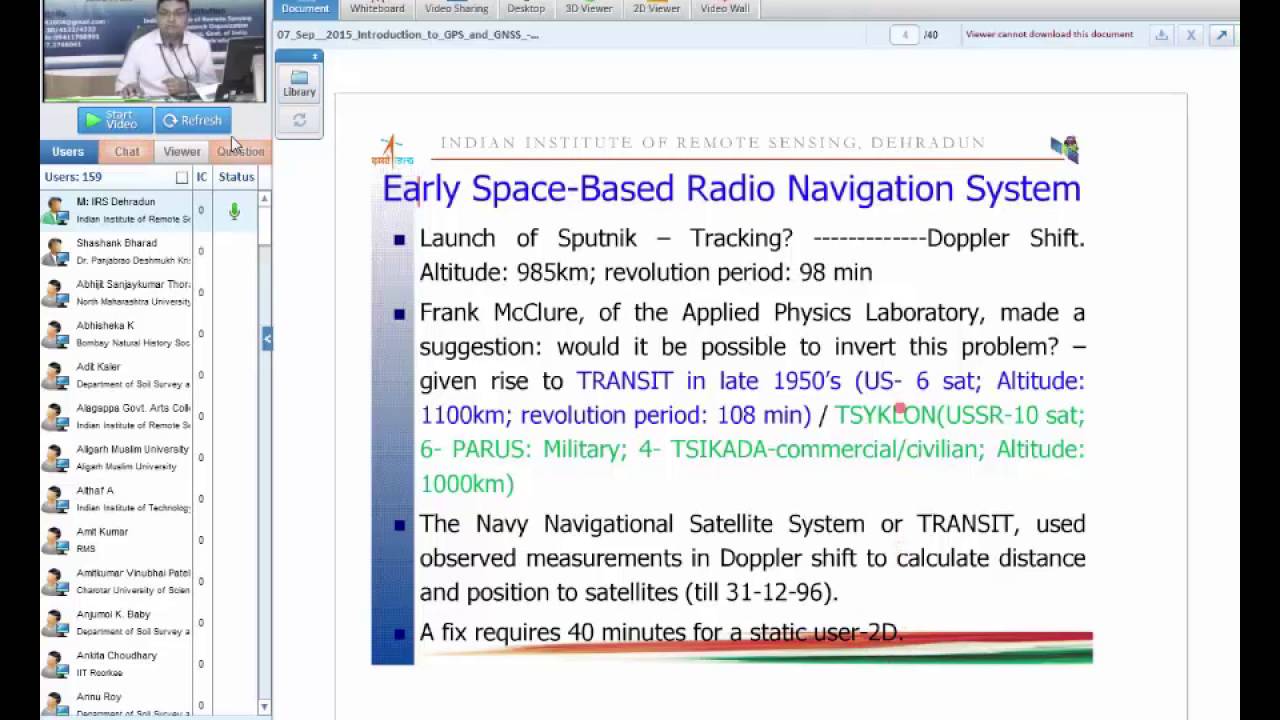The image size is (1280, 720).
Task: Switch to the Viewer tab
Action: tap(182, 152)
